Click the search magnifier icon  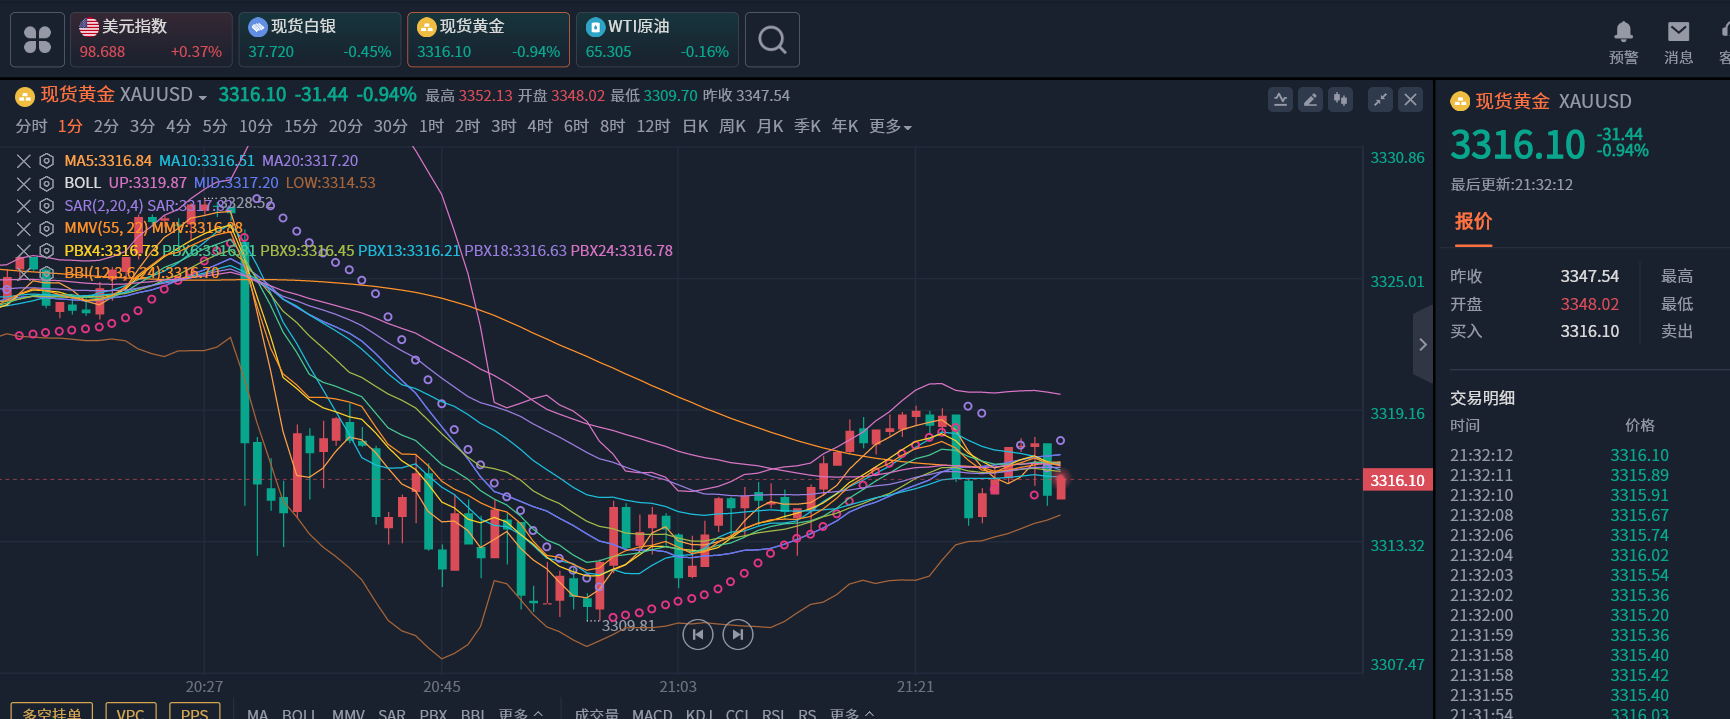[x=772, y=40]
